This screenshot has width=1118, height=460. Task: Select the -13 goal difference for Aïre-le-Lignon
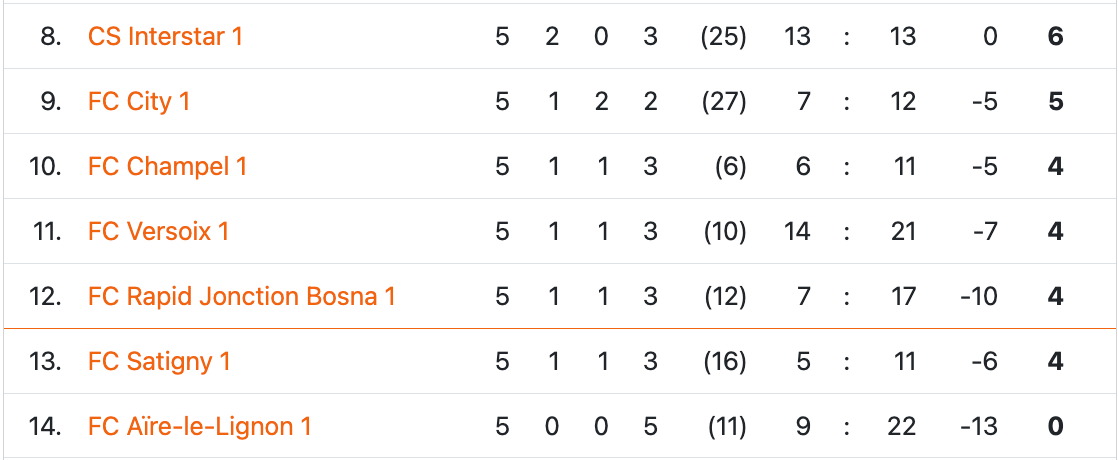click(979, 427)
